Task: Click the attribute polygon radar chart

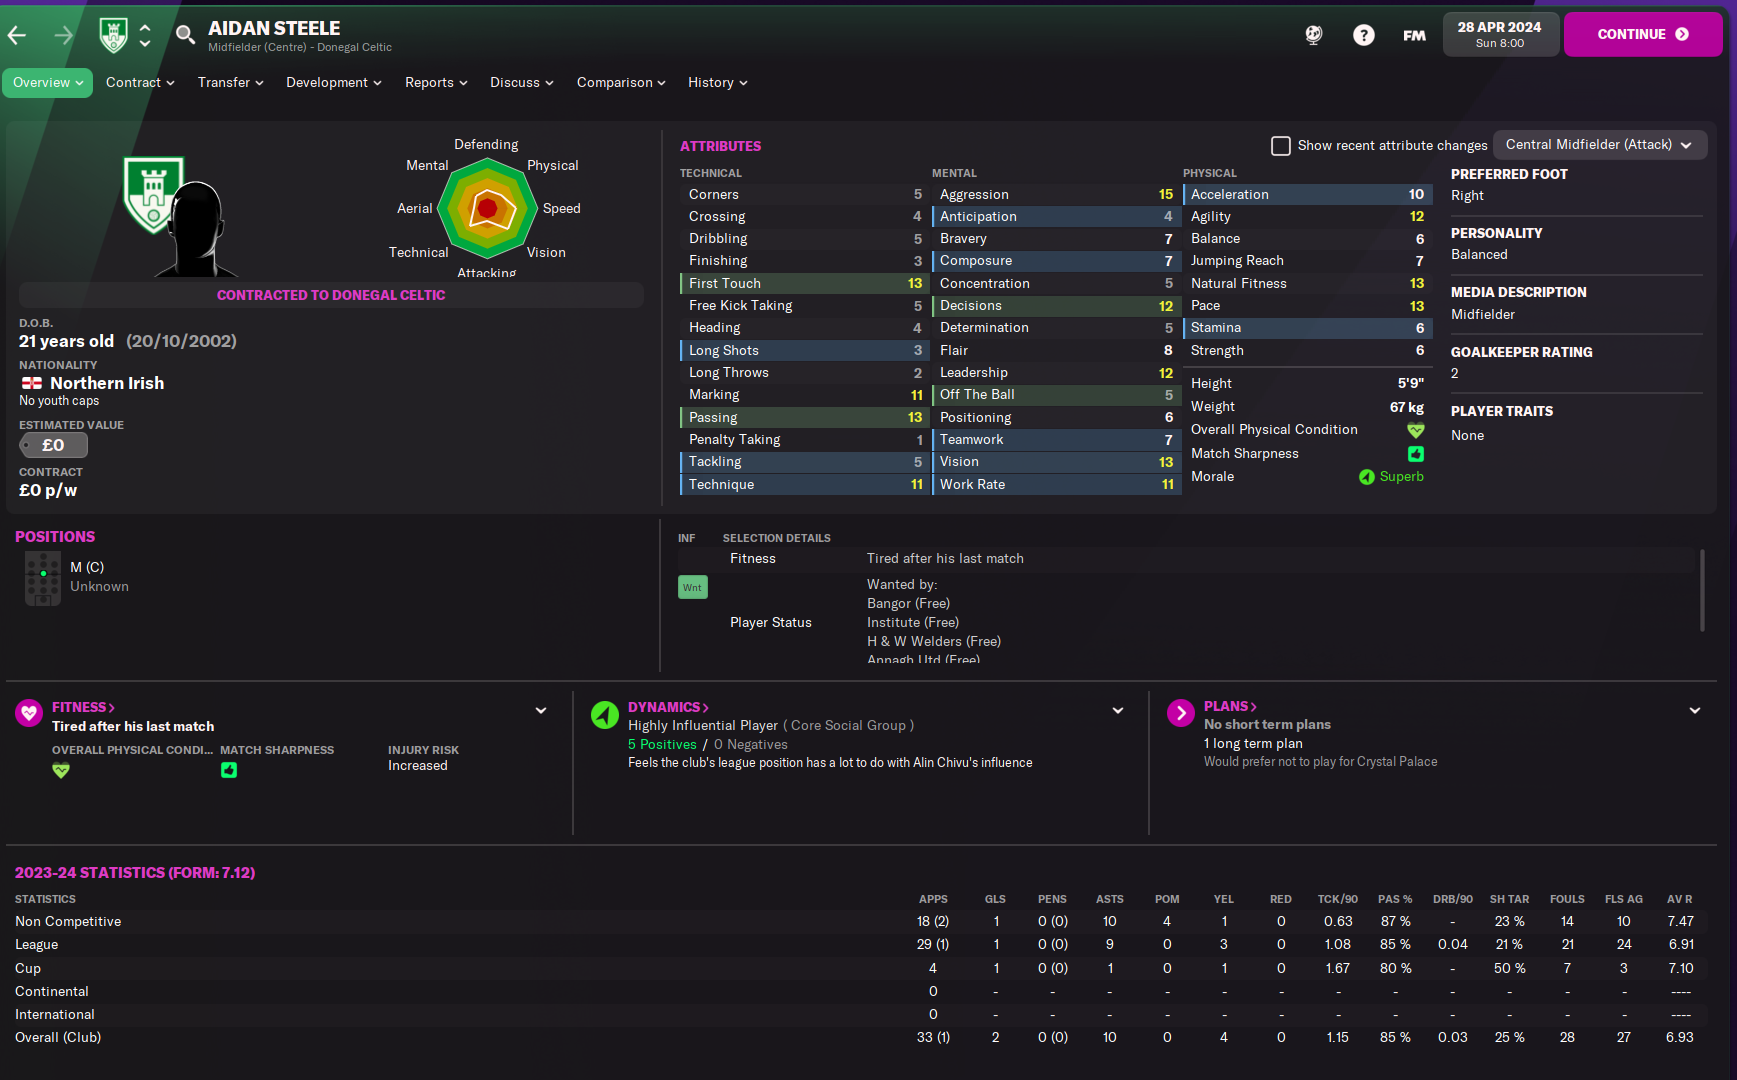Action: pos(487,208)
